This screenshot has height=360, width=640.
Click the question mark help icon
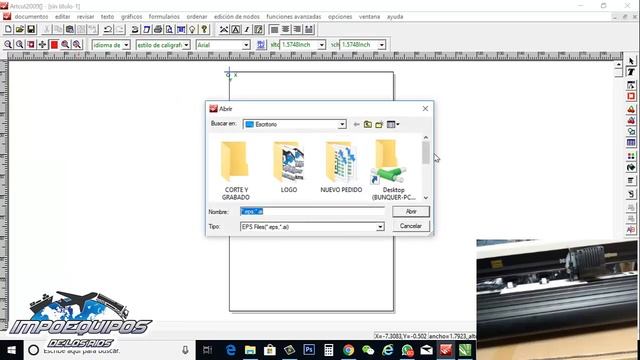point(204,29)
